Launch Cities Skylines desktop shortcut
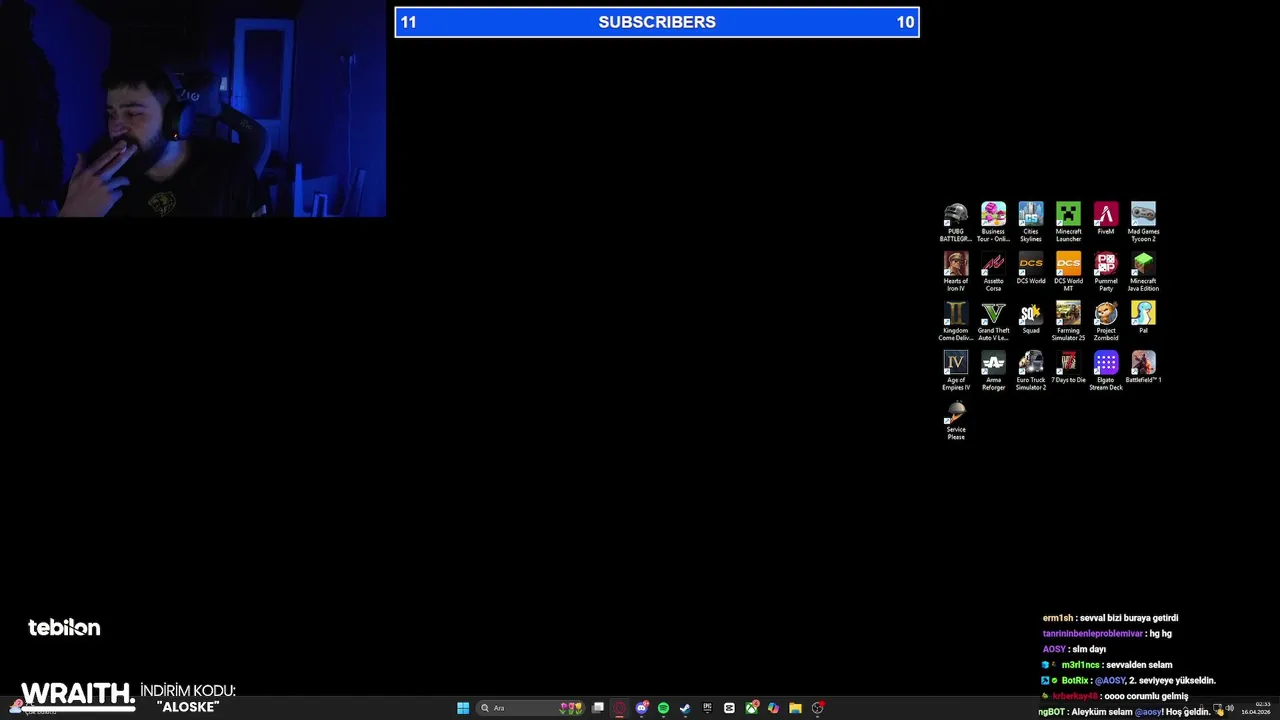This screenshot has height=720, width=1280. coord(1031,222)
